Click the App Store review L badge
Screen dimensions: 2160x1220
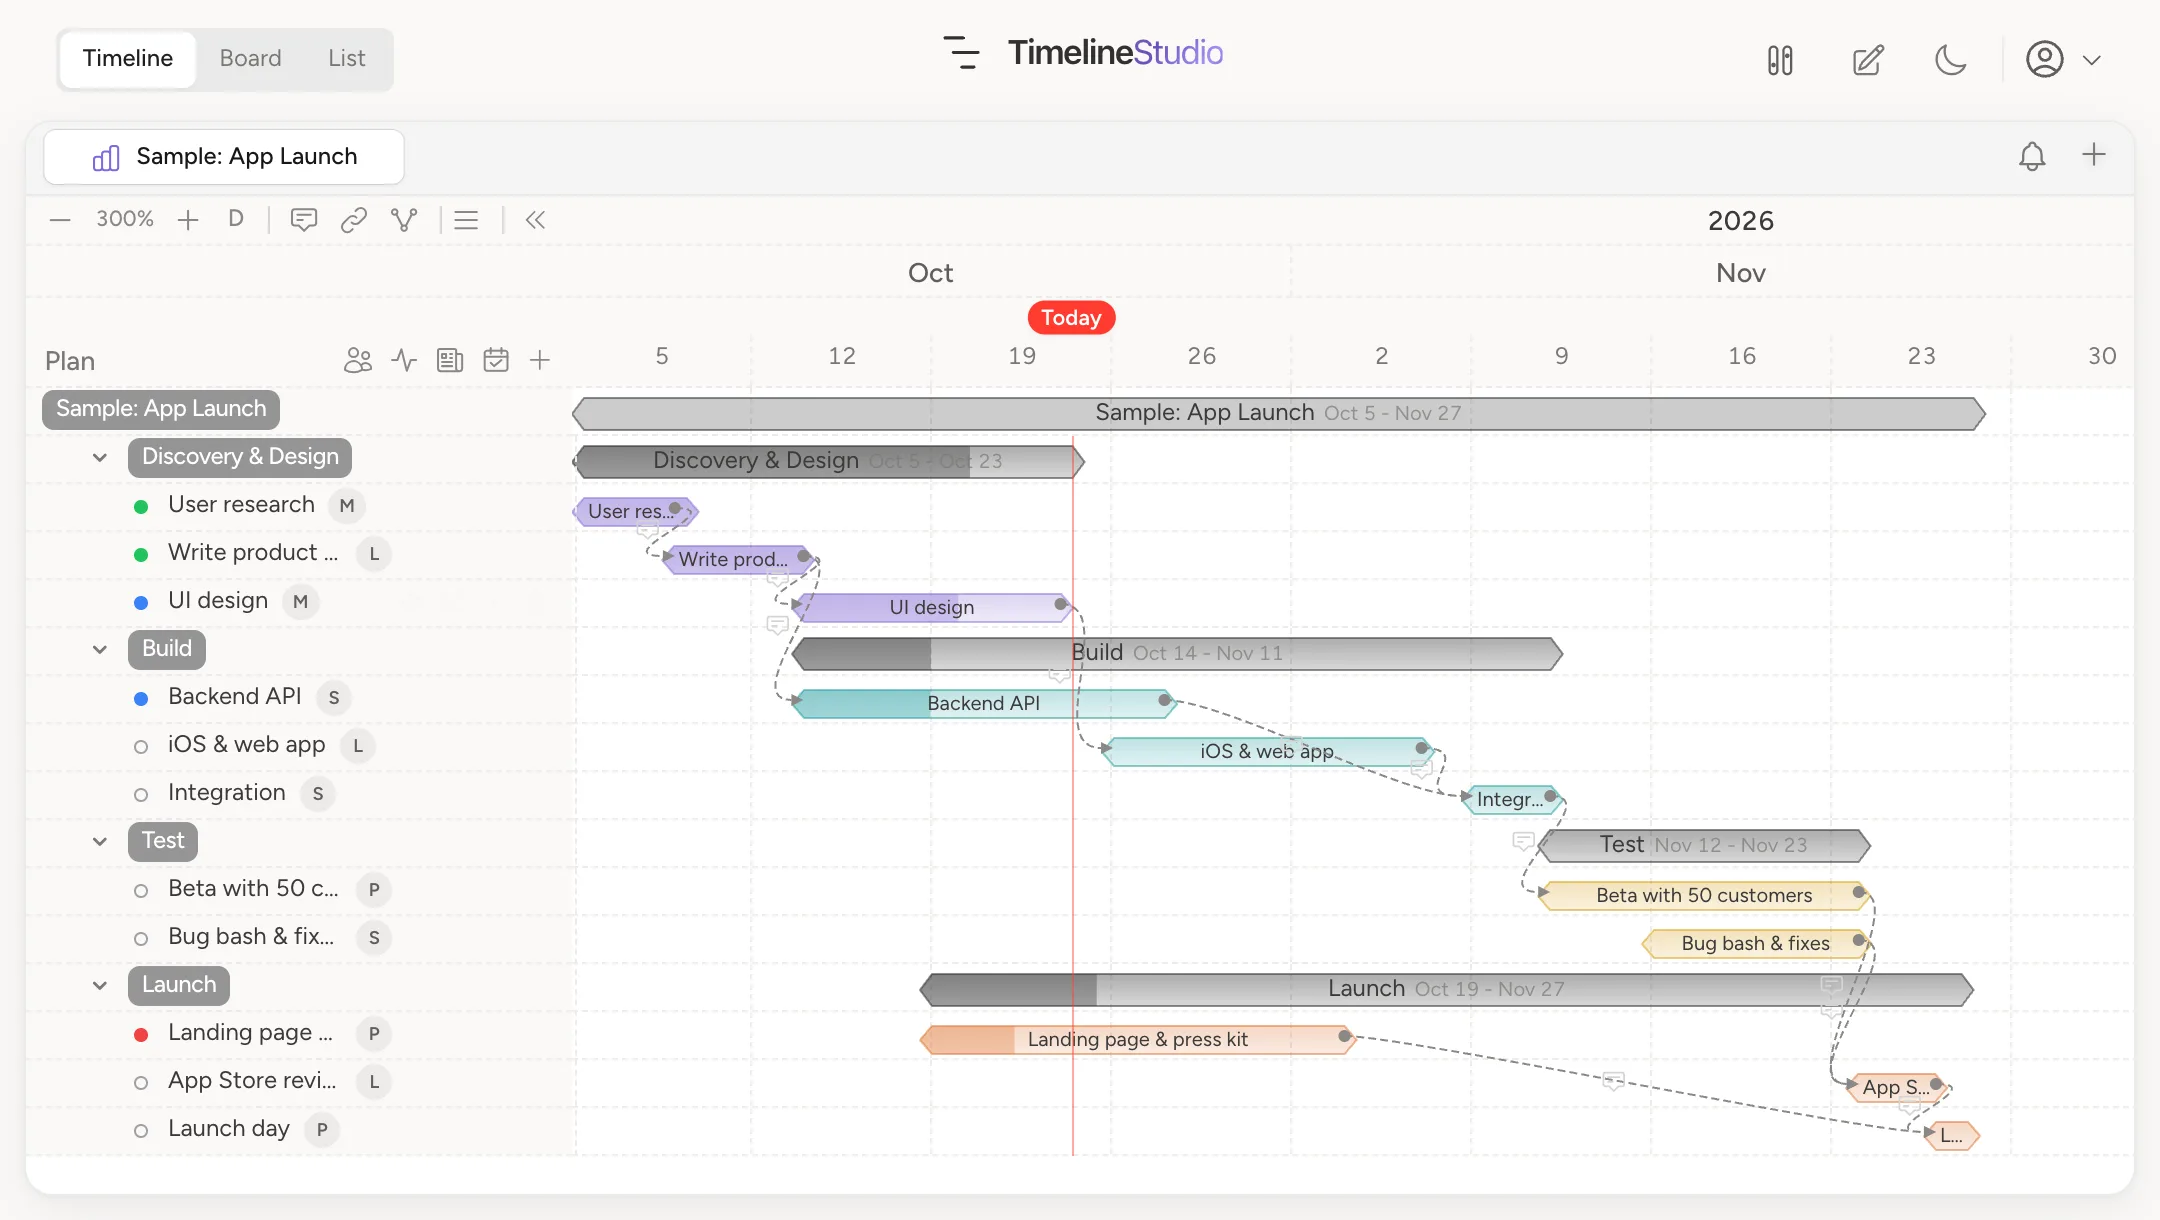coord(374,1082)
